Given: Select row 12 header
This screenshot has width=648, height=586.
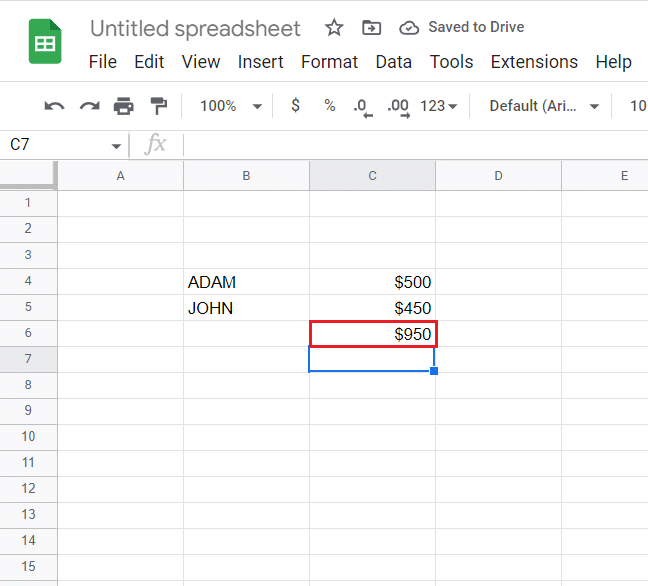Looking at the screenshot, I should tap(28, 488).
